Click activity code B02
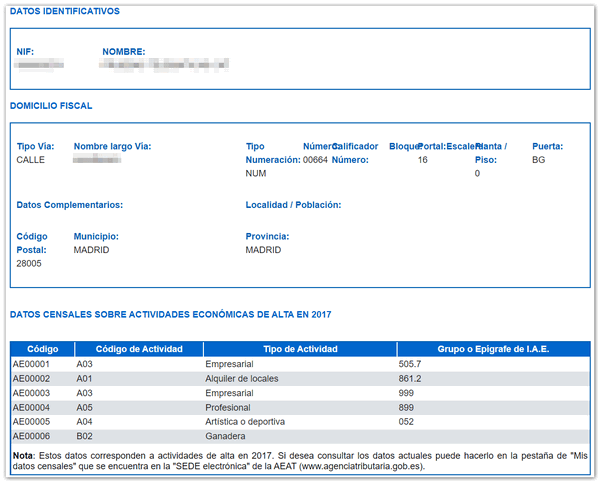The height and width of the screenshot is (483, 600). (84, 436)
